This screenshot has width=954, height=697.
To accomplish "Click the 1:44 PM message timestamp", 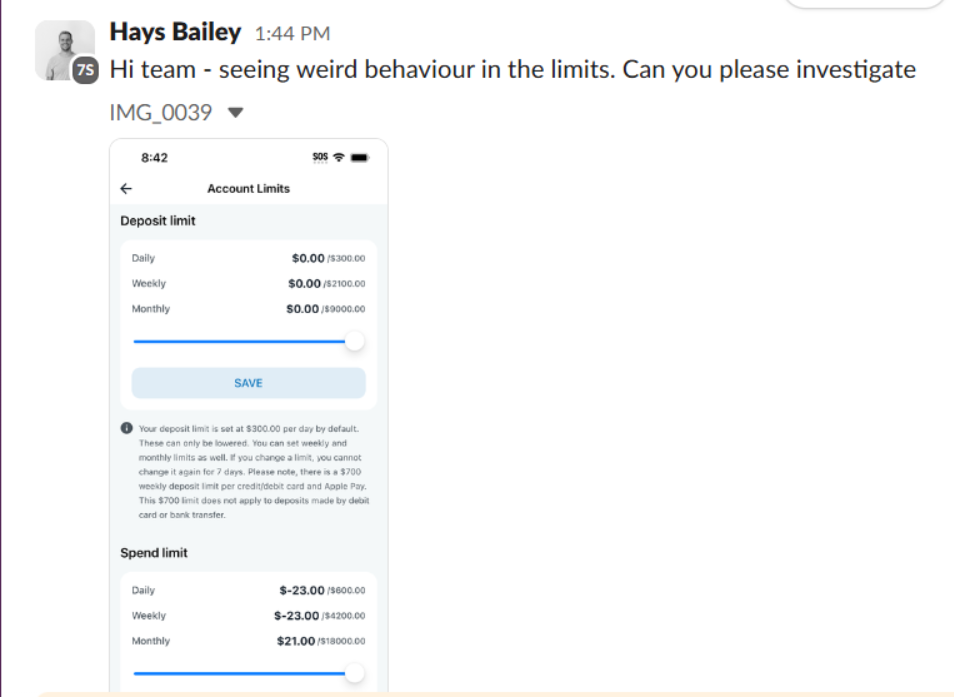I will (292, 33).
